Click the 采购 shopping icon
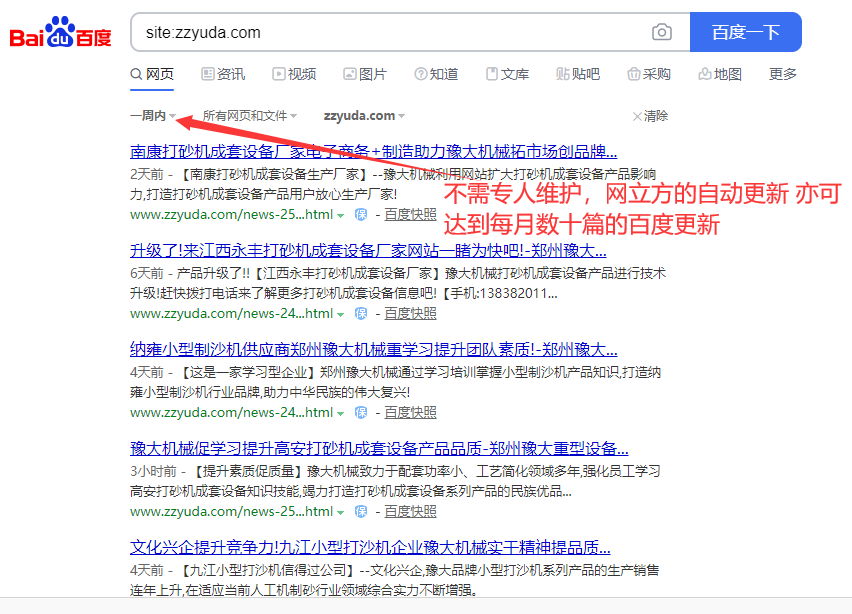Screen dimensions: 852x614 coord(634,73)
